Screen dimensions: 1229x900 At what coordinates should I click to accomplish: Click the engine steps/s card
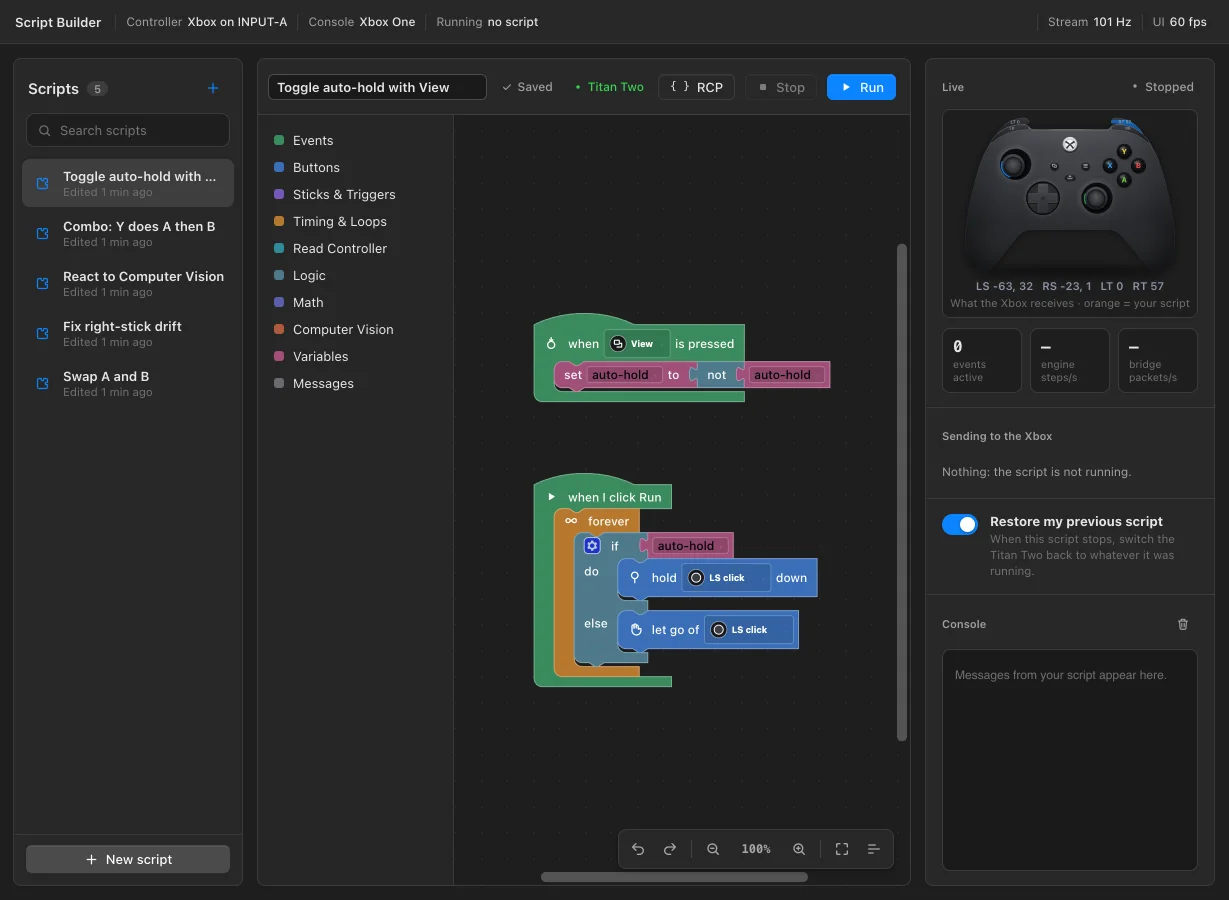[x=1070, y=360]
